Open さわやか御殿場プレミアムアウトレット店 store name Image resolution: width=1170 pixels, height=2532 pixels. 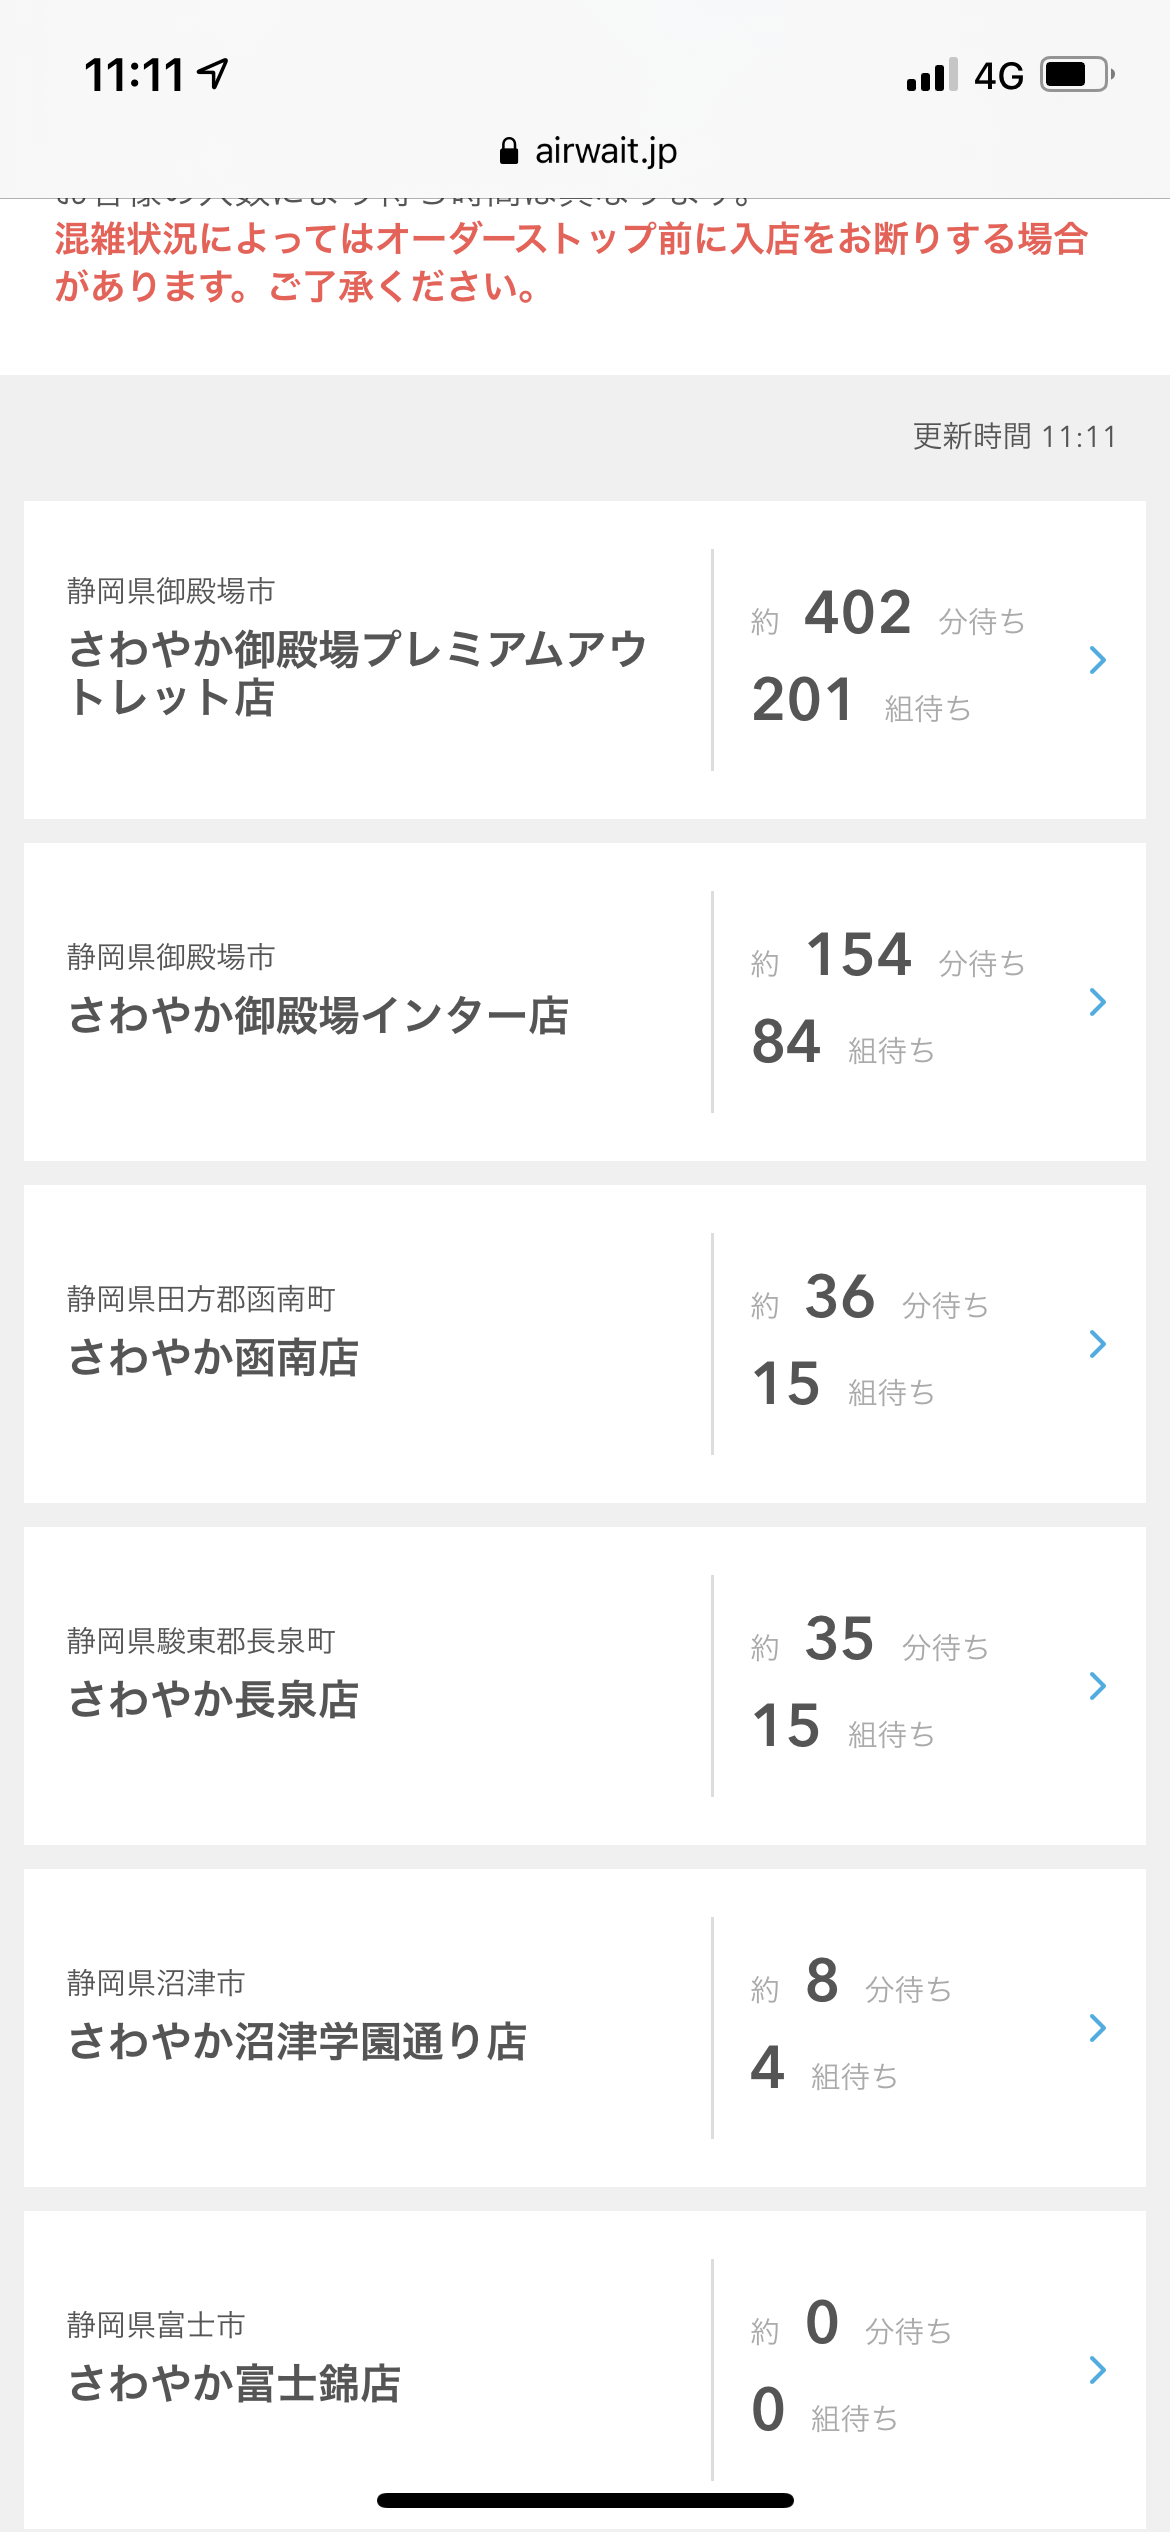pos(357,673)
